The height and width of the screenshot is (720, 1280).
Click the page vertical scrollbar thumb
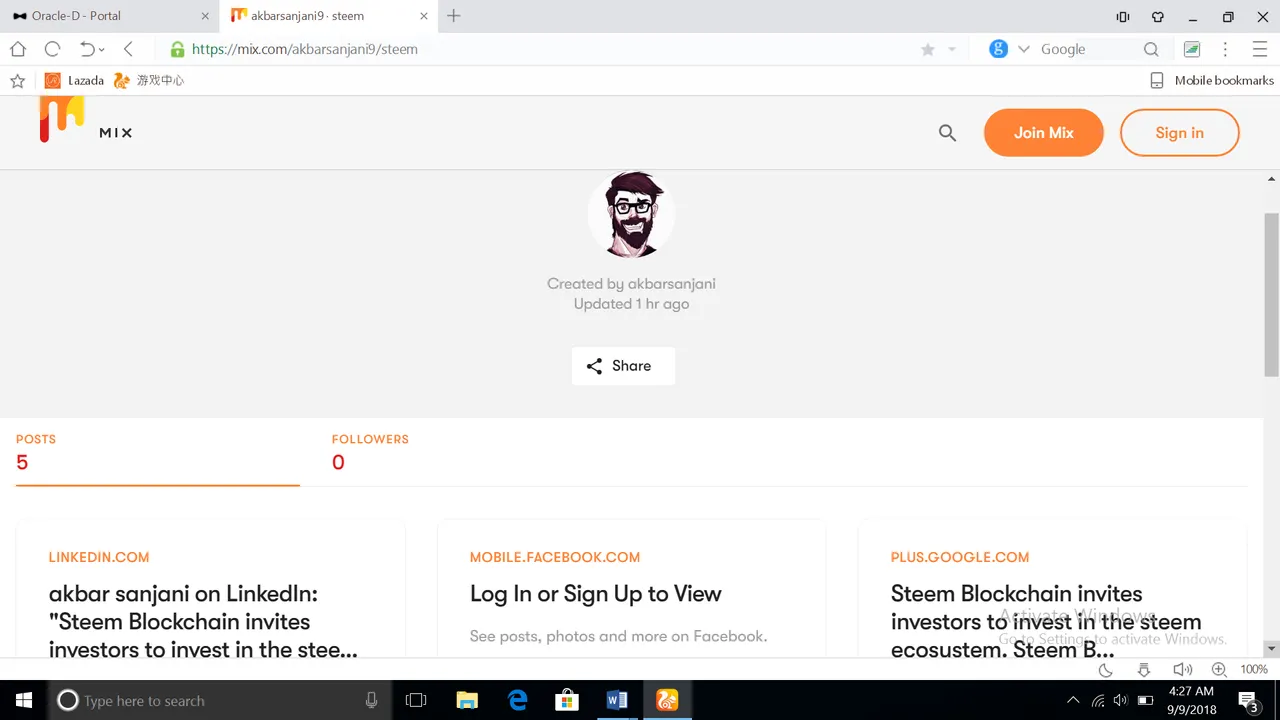pos(1271,294)
